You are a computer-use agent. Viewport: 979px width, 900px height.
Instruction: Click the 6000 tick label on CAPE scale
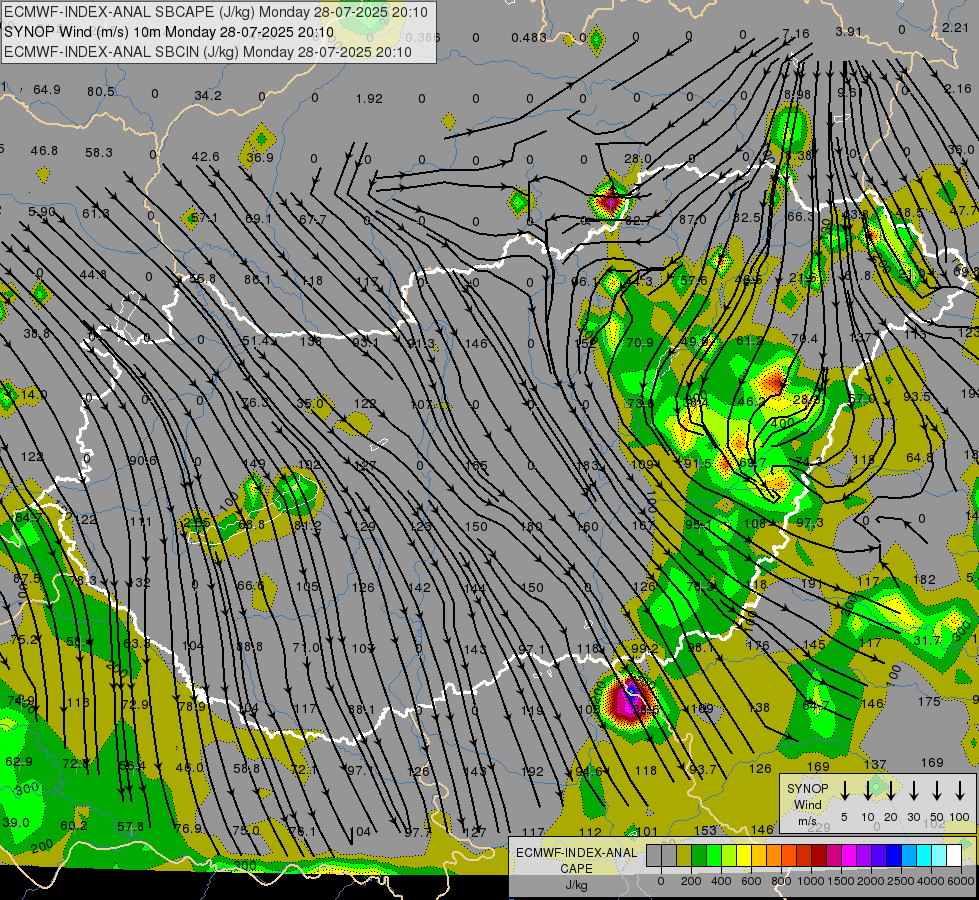pyautogui.click(x=961, y=881)
